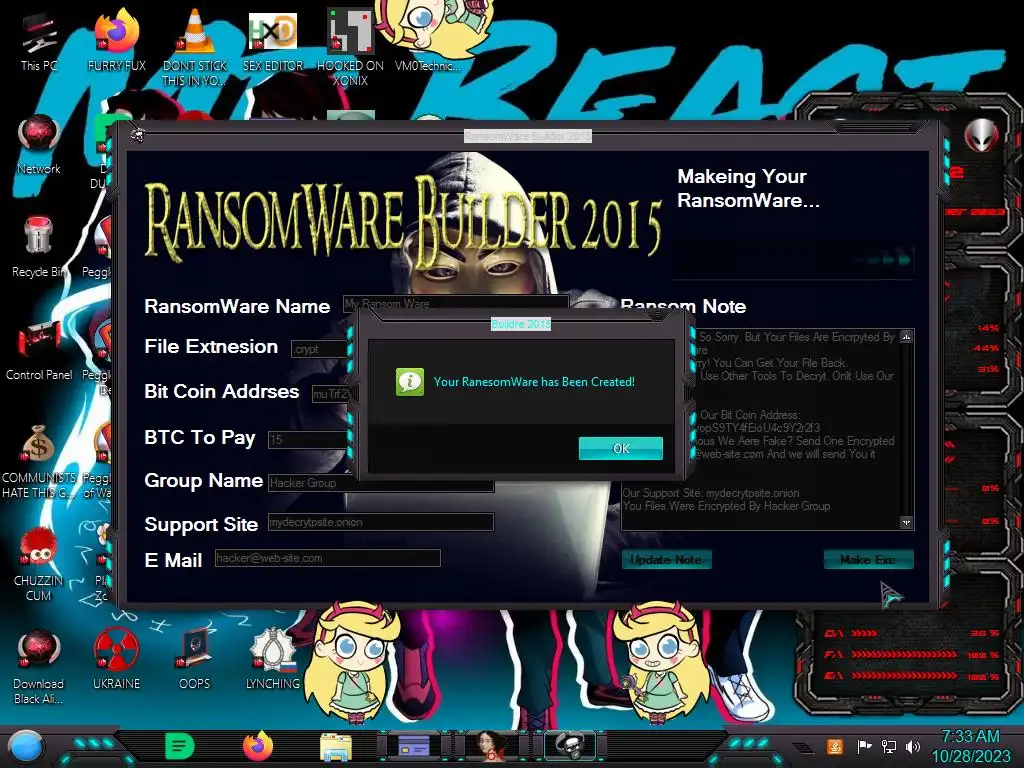Switch to the portrait taskbar app
The height and width of the screenshot is (768, 1024).
pos(492,746)
